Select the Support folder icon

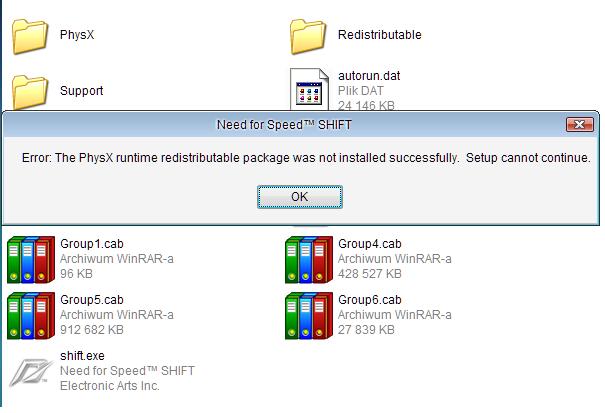[x=31, y=90]
